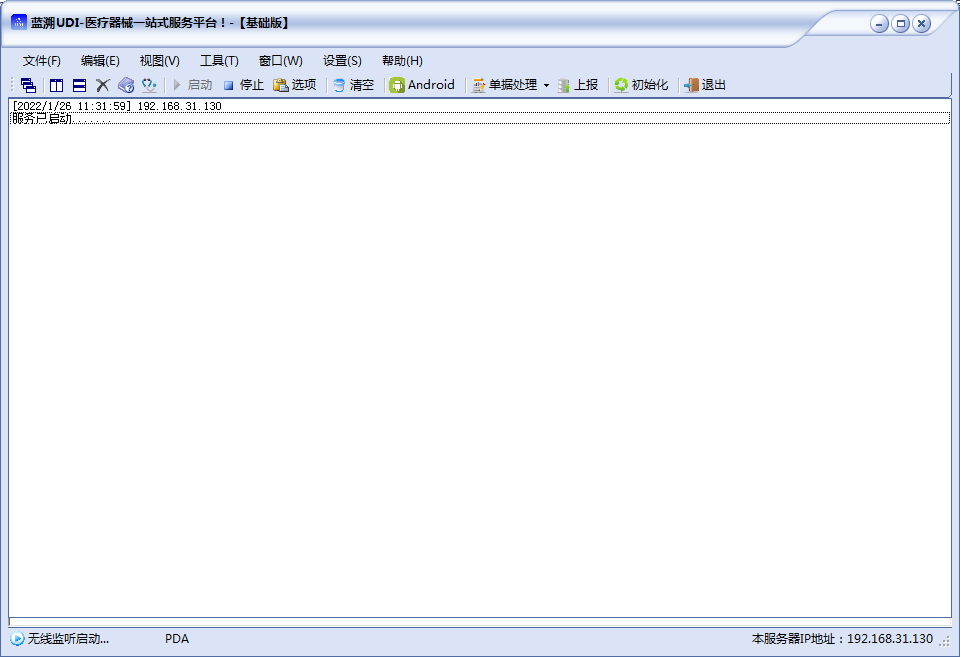960x657 pixels.
Task: Click the 单据处理 toolbar button
Action: tap(505, 85)
